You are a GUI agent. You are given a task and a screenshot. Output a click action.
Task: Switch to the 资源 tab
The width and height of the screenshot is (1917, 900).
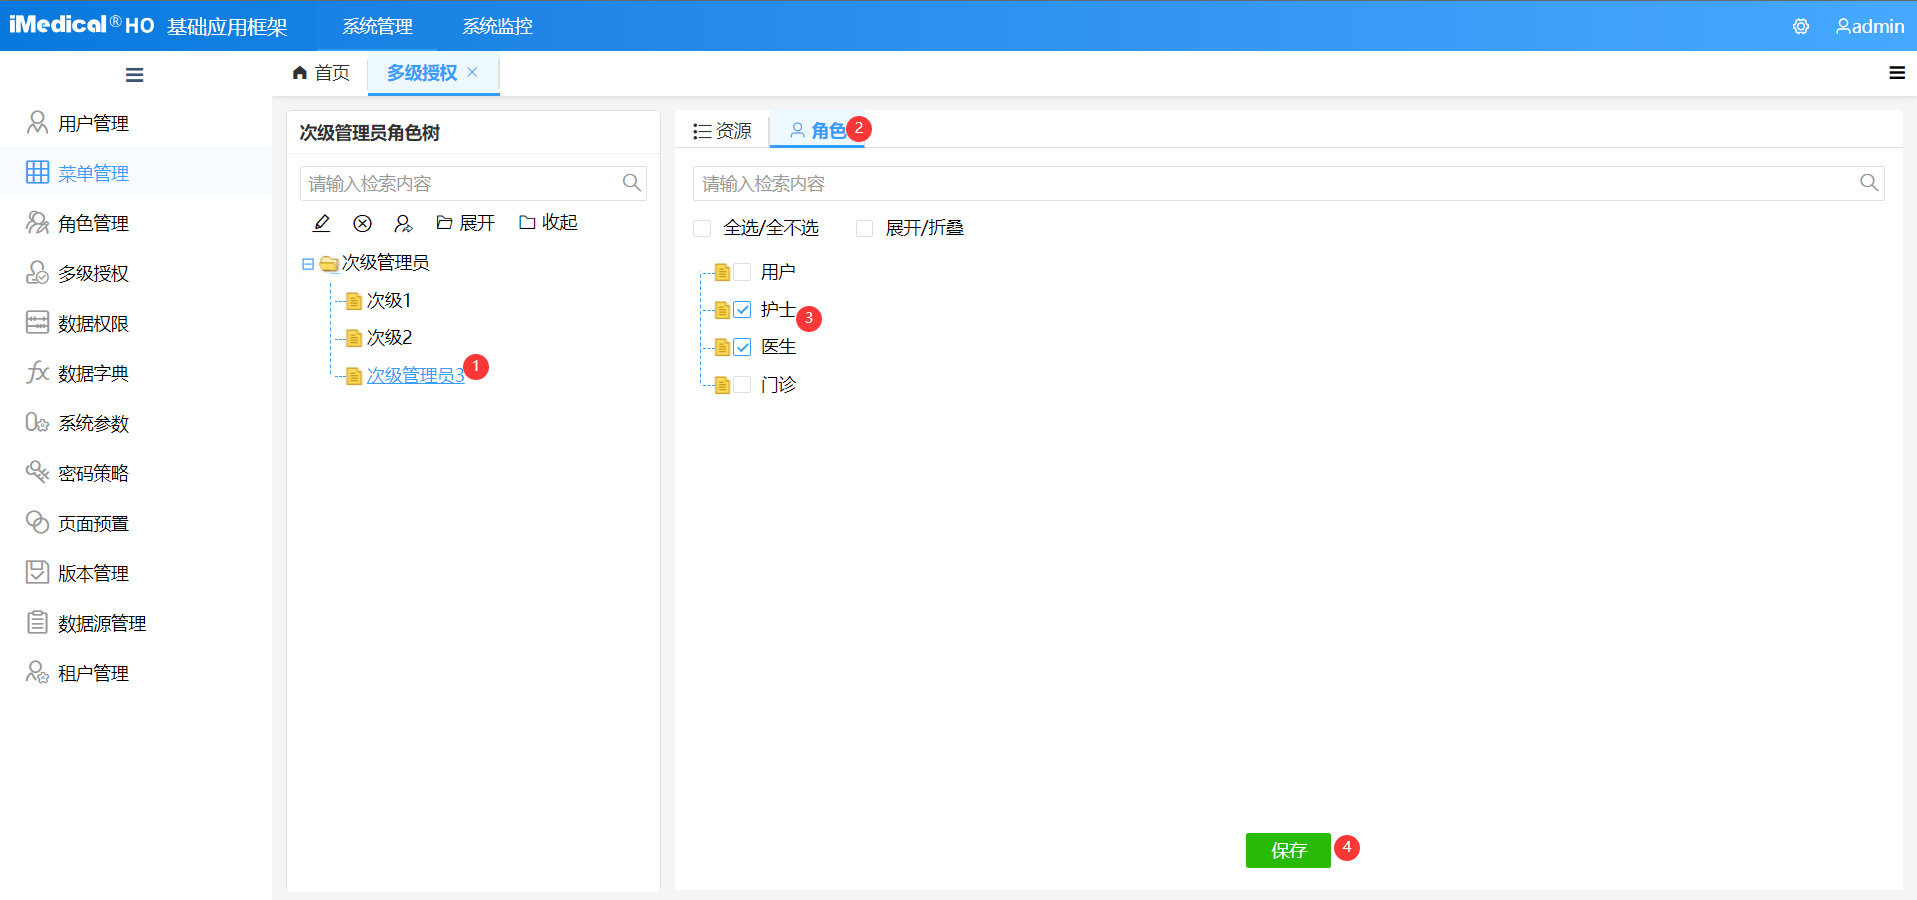click(723, 130)
